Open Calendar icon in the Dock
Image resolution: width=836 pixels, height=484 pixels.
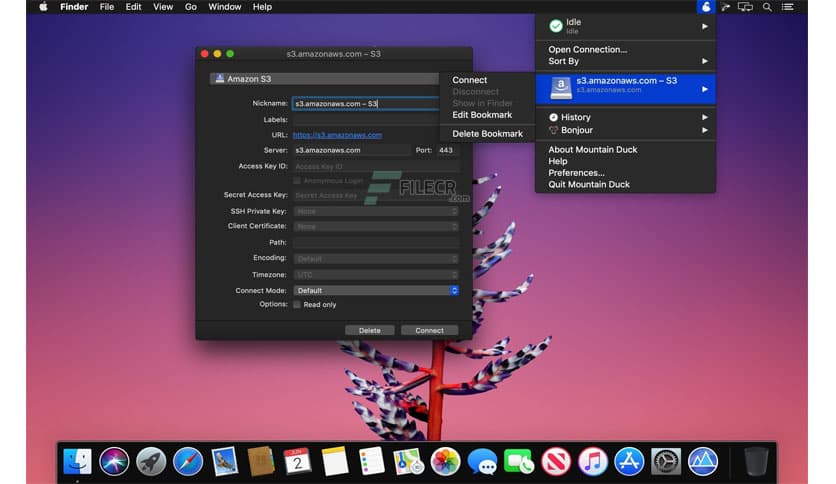(298, 461)
